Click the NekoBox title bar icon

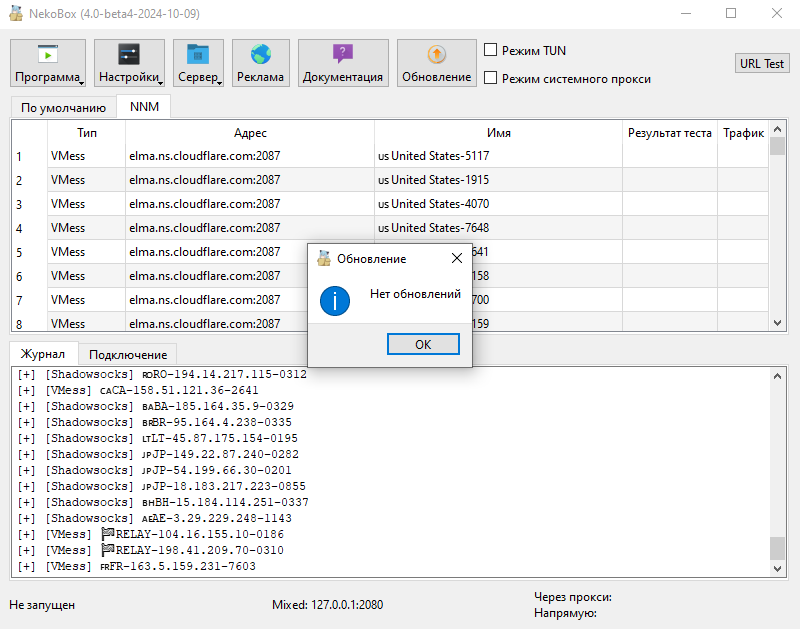point(16,13)
